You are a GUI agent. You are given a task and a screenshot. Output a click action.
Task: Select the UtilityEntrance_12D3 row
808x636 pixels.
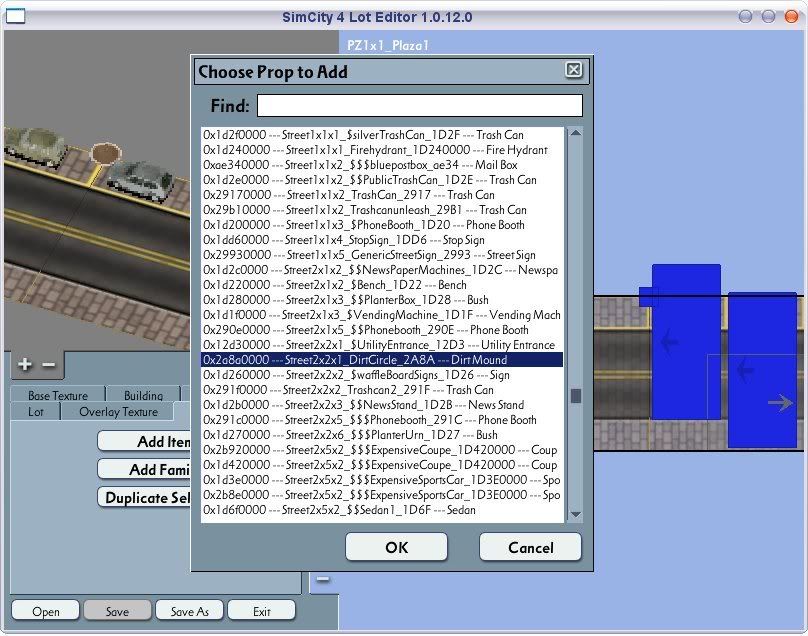(x=382, y=344)
